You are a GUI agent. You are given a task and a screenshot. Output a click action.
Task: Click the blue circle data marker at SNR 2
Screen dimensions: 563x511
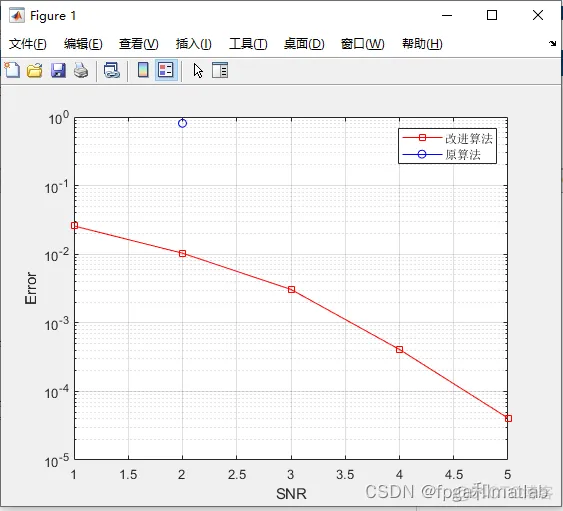(x=182, y=123)
